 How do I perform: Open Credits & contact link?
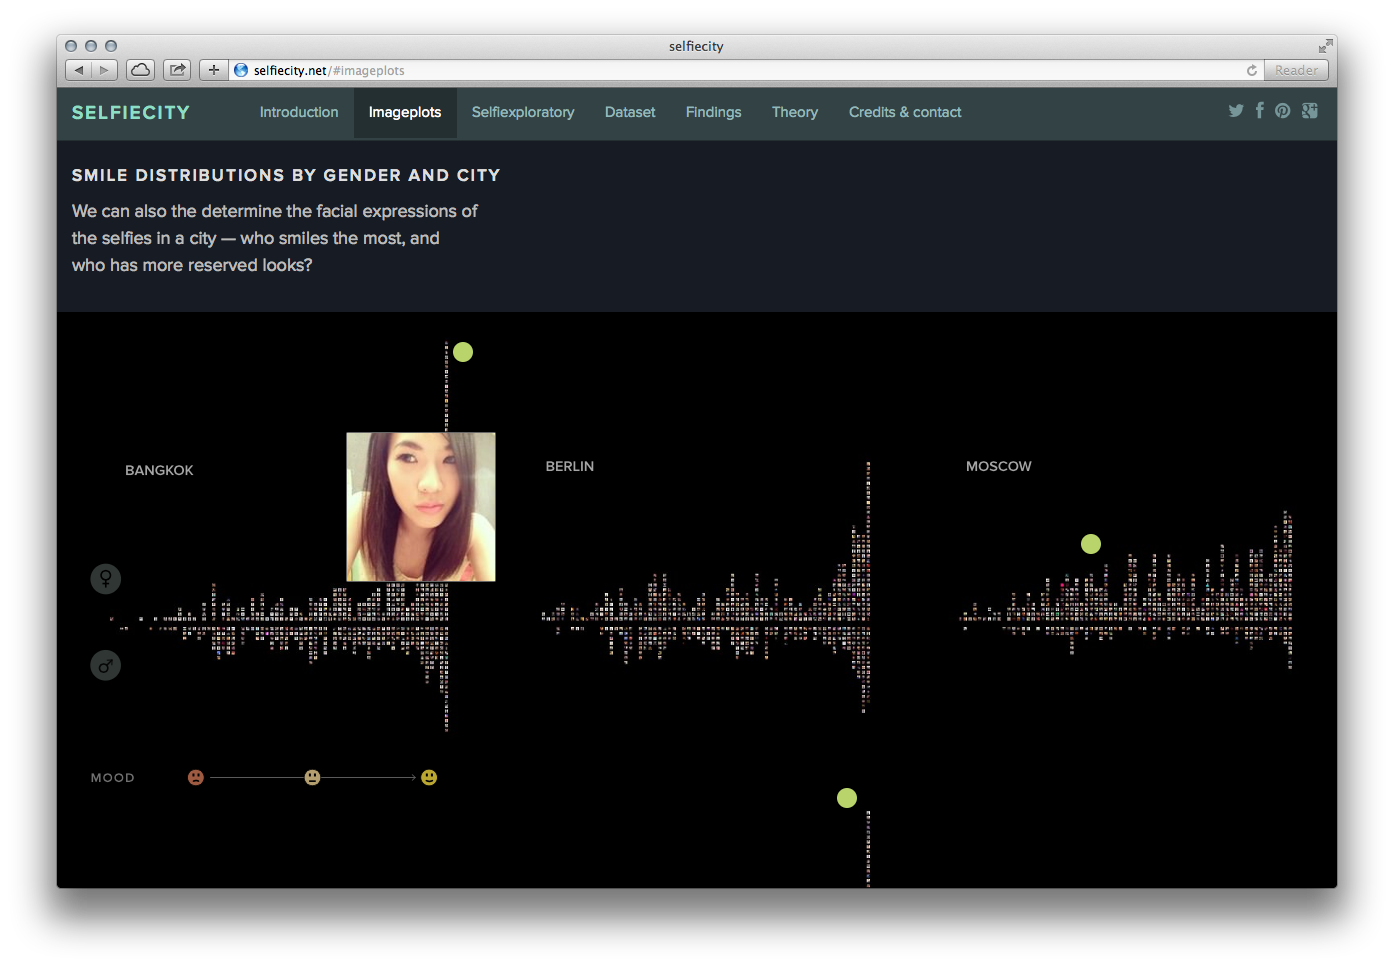pyautogui.click(x=905, y=112)
